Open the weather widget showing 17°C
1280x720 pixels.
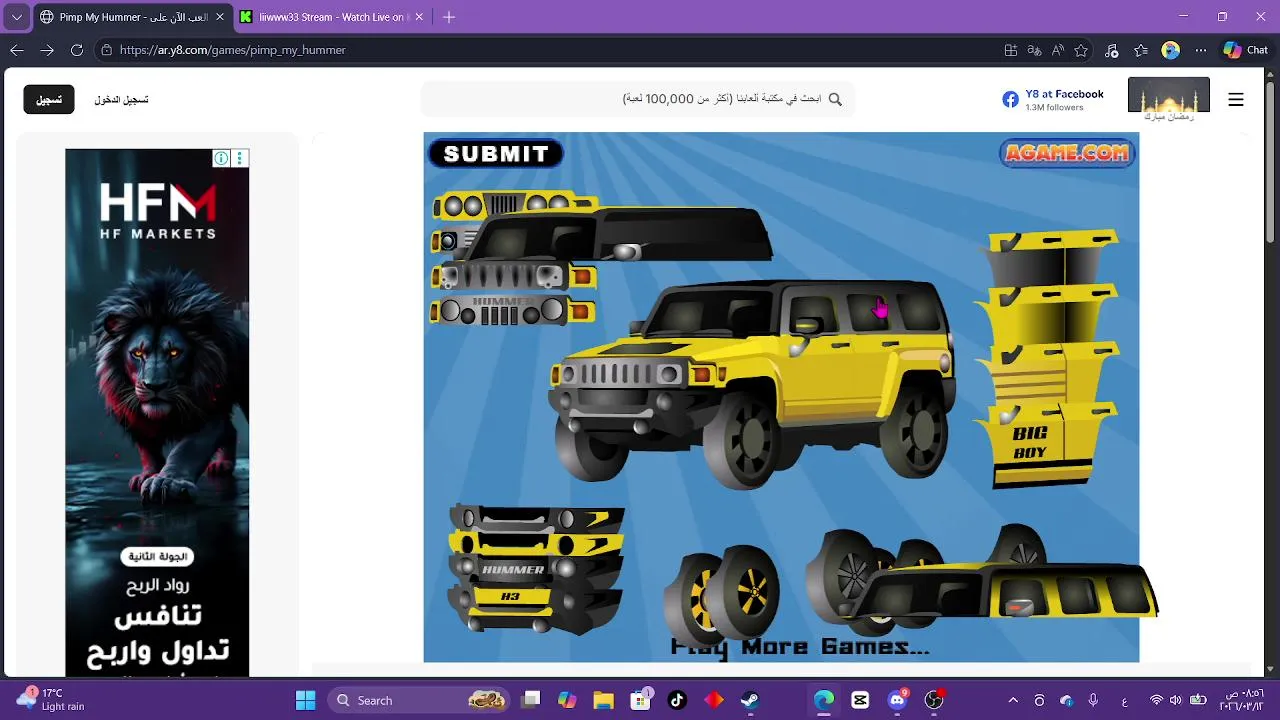pyautogui.click(x=52, y=700)
